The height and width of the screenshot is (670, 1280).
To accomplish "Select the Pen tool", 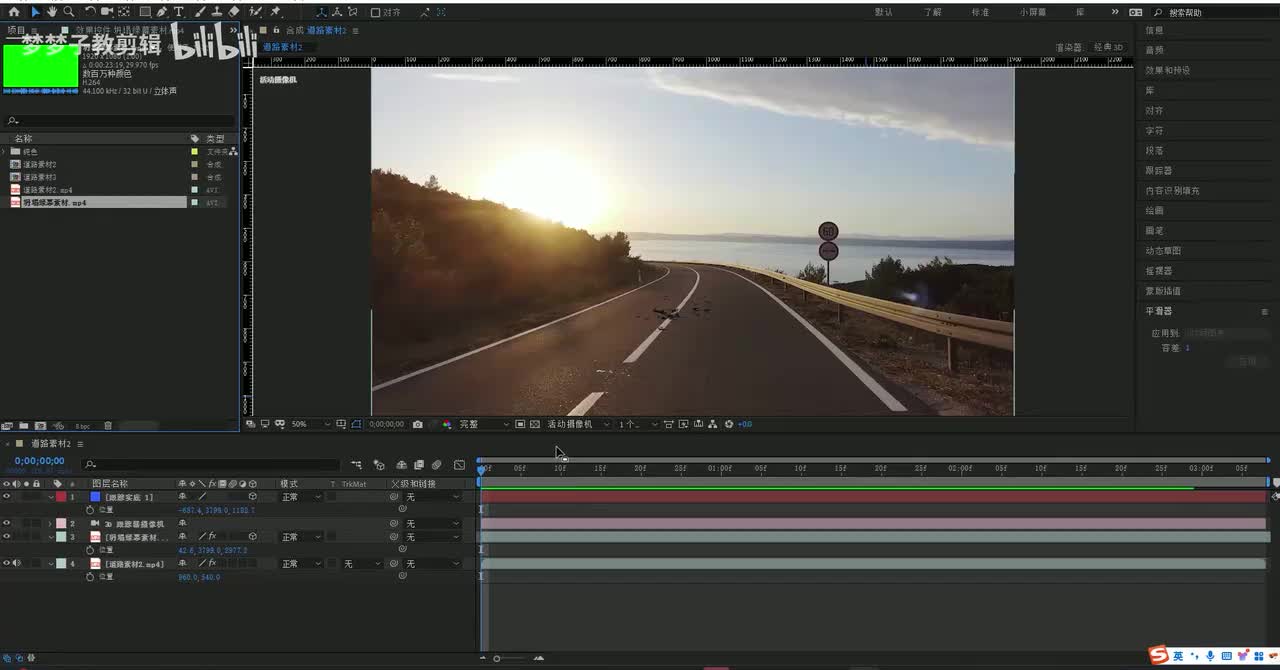I will [x=162, y=12].
